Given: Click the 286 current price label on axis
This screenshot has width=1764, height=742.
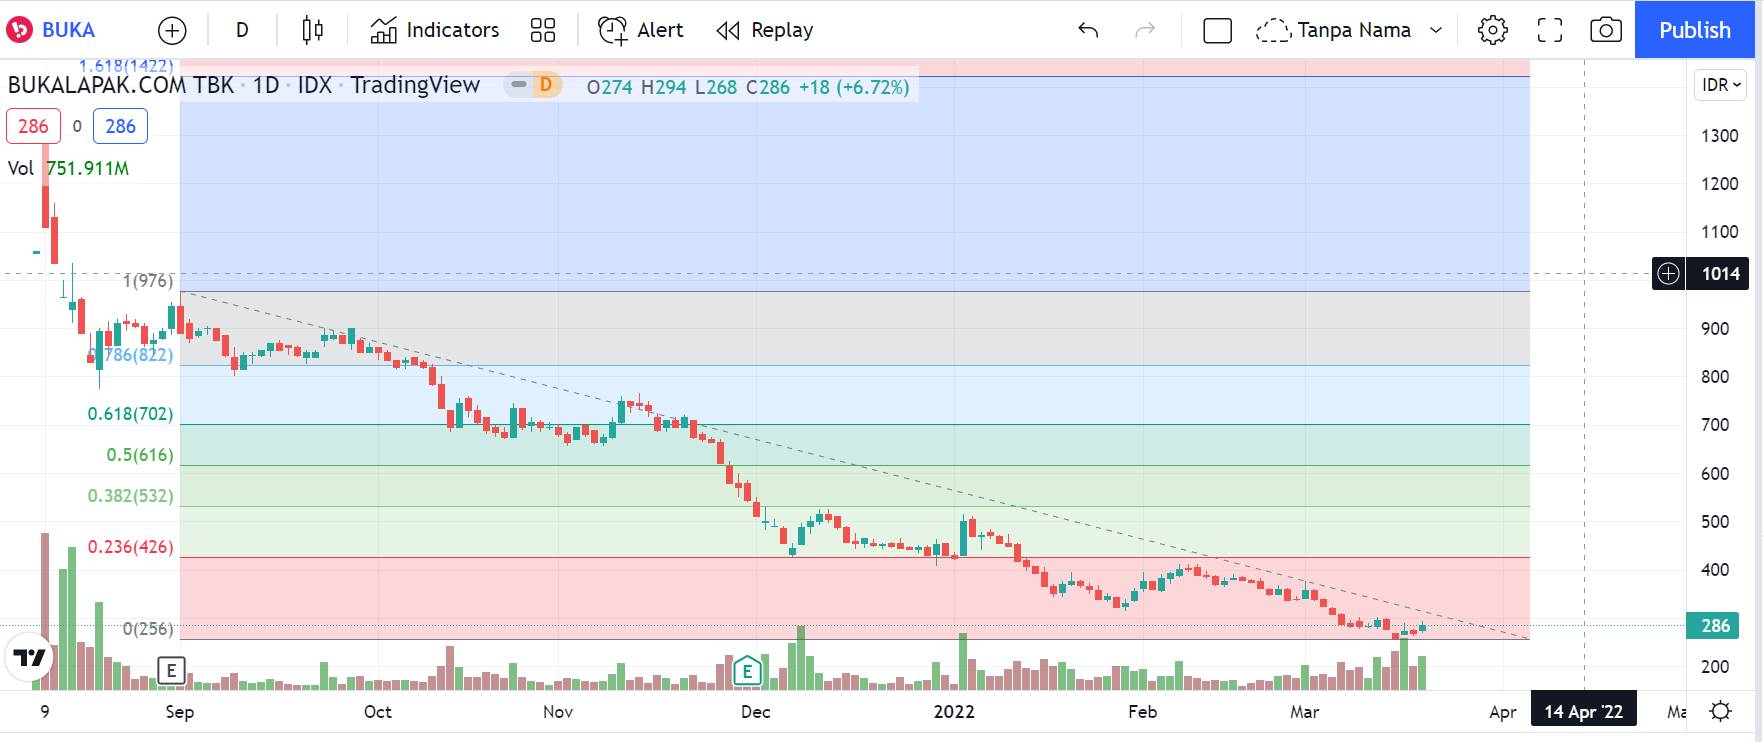Looking at the screenshot, I should (x=1715, y=625).
